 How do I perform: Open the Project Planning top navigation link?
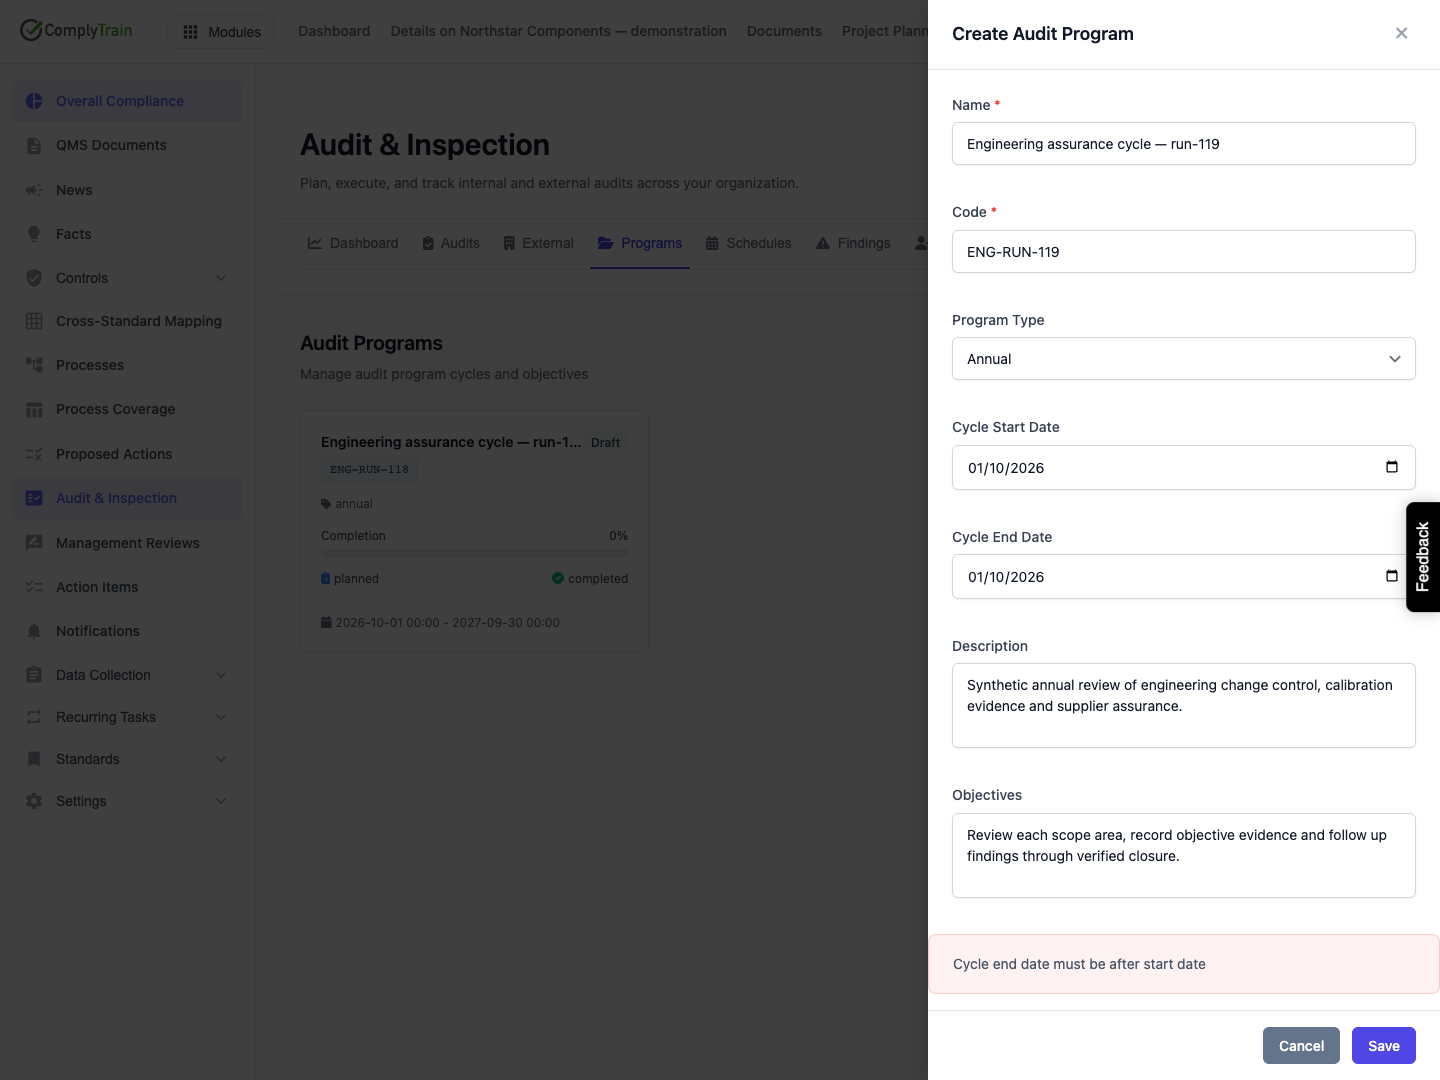click(x=885, y=31)
